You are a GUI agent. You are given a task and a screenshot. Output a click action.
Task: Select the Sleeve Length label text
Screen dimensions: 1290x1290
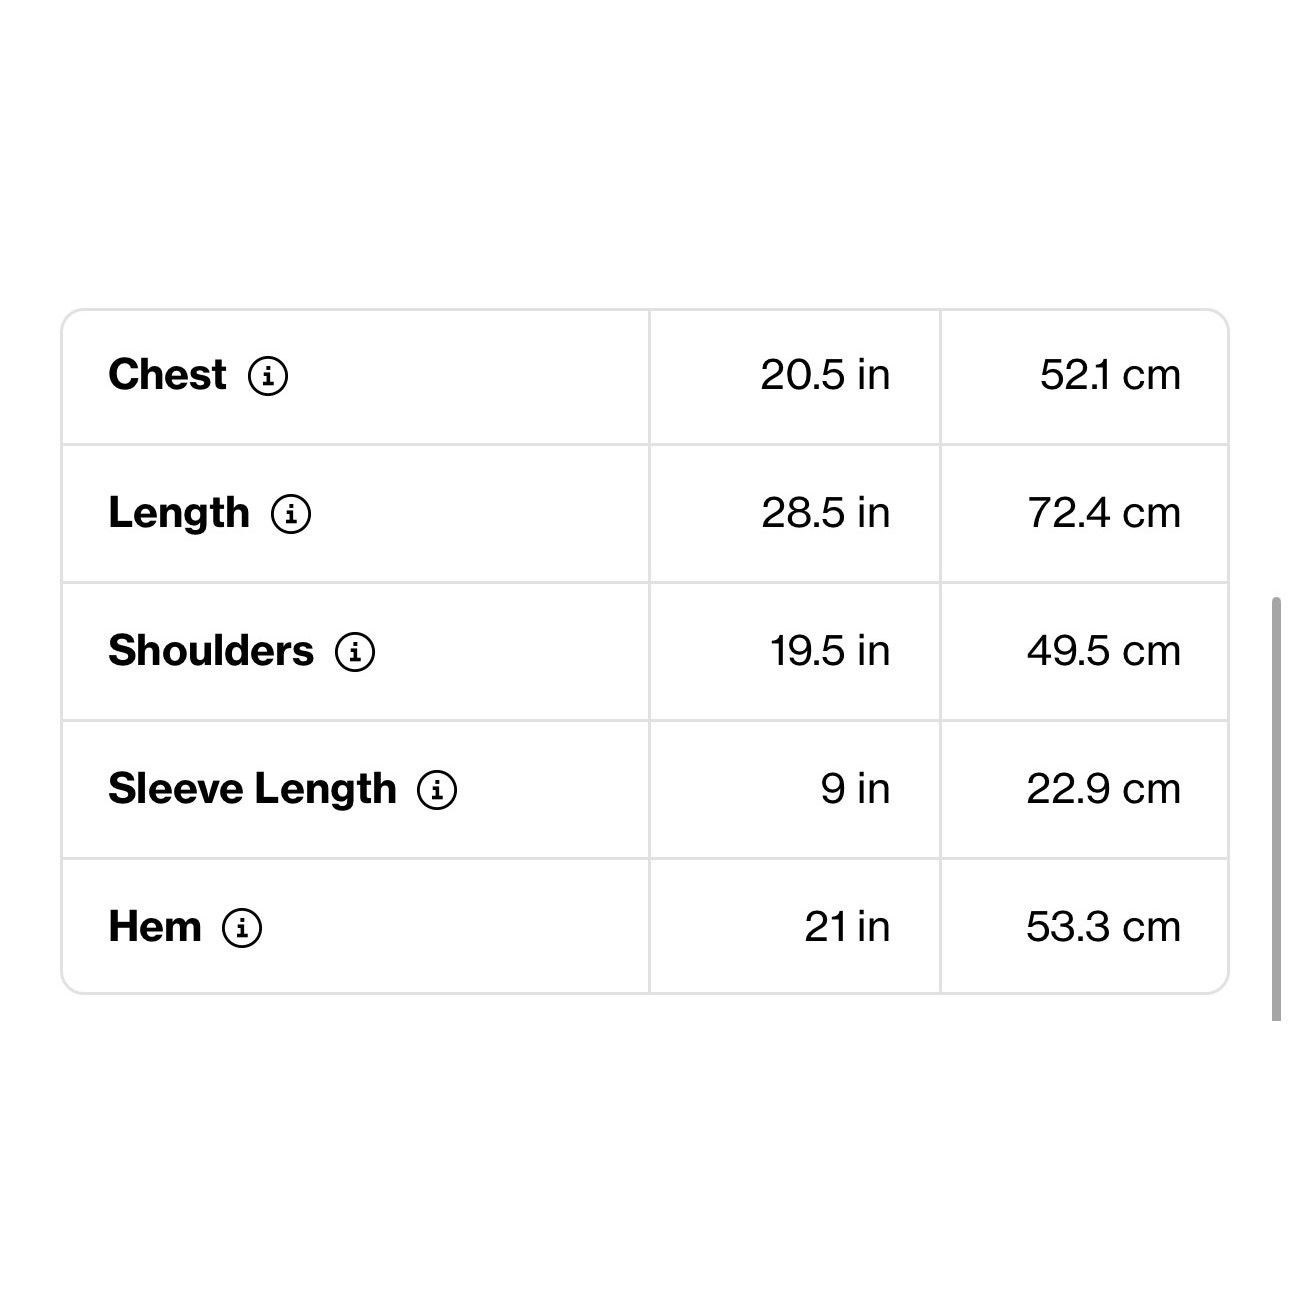(252, 789)
